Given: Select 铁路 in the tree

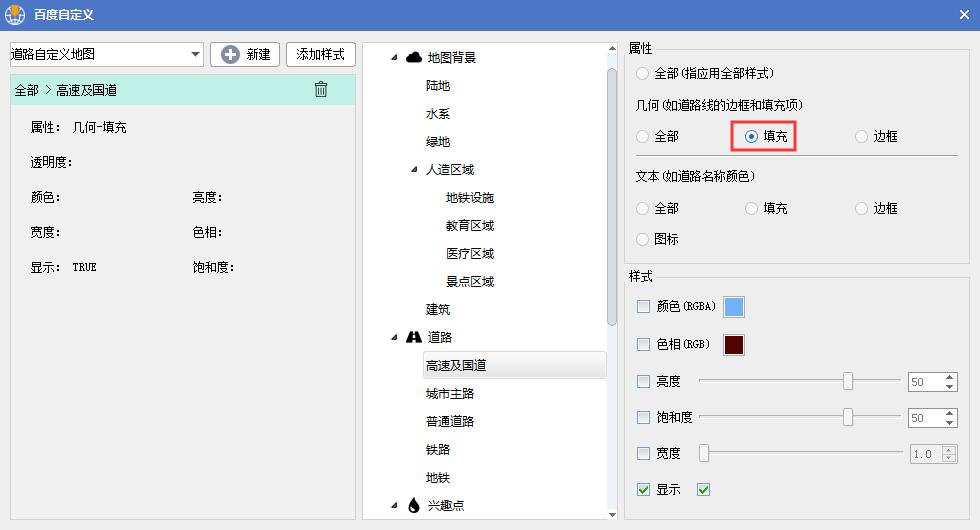Looking at the screenshot, I should [x=438, y=449].
